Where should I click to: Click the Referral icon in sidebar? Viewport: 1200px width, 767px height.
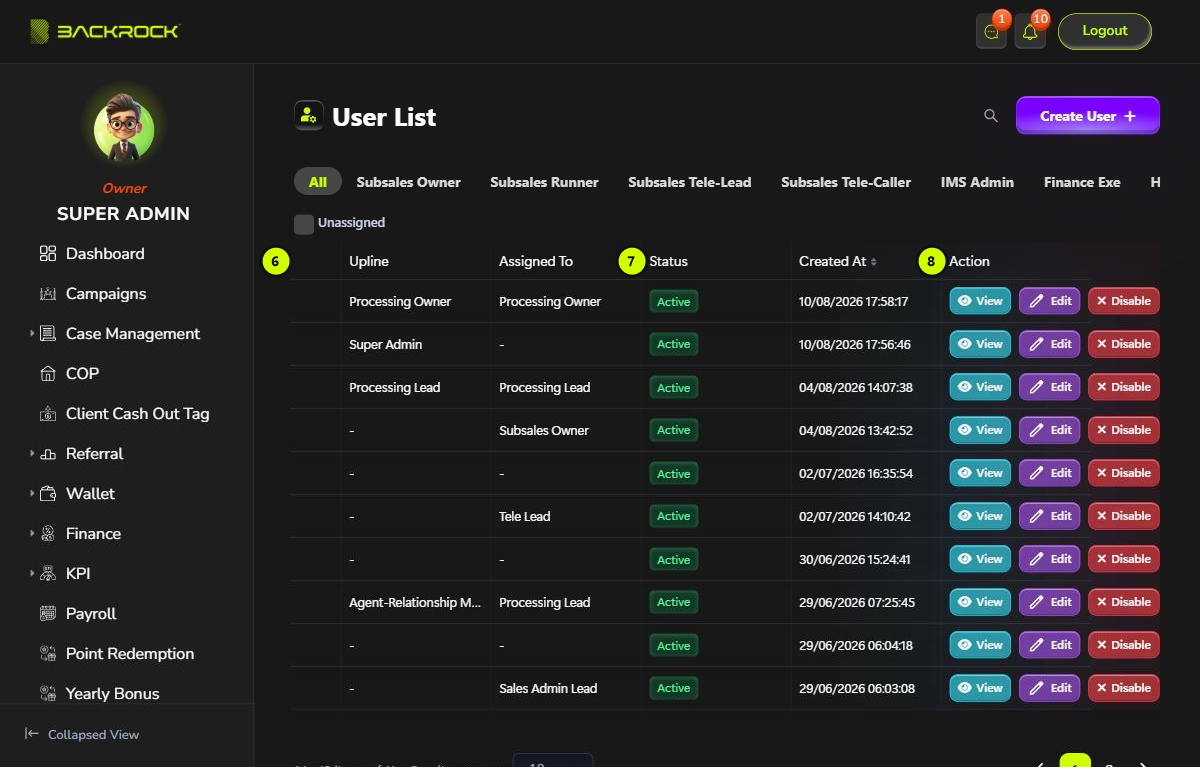(48, 454)
